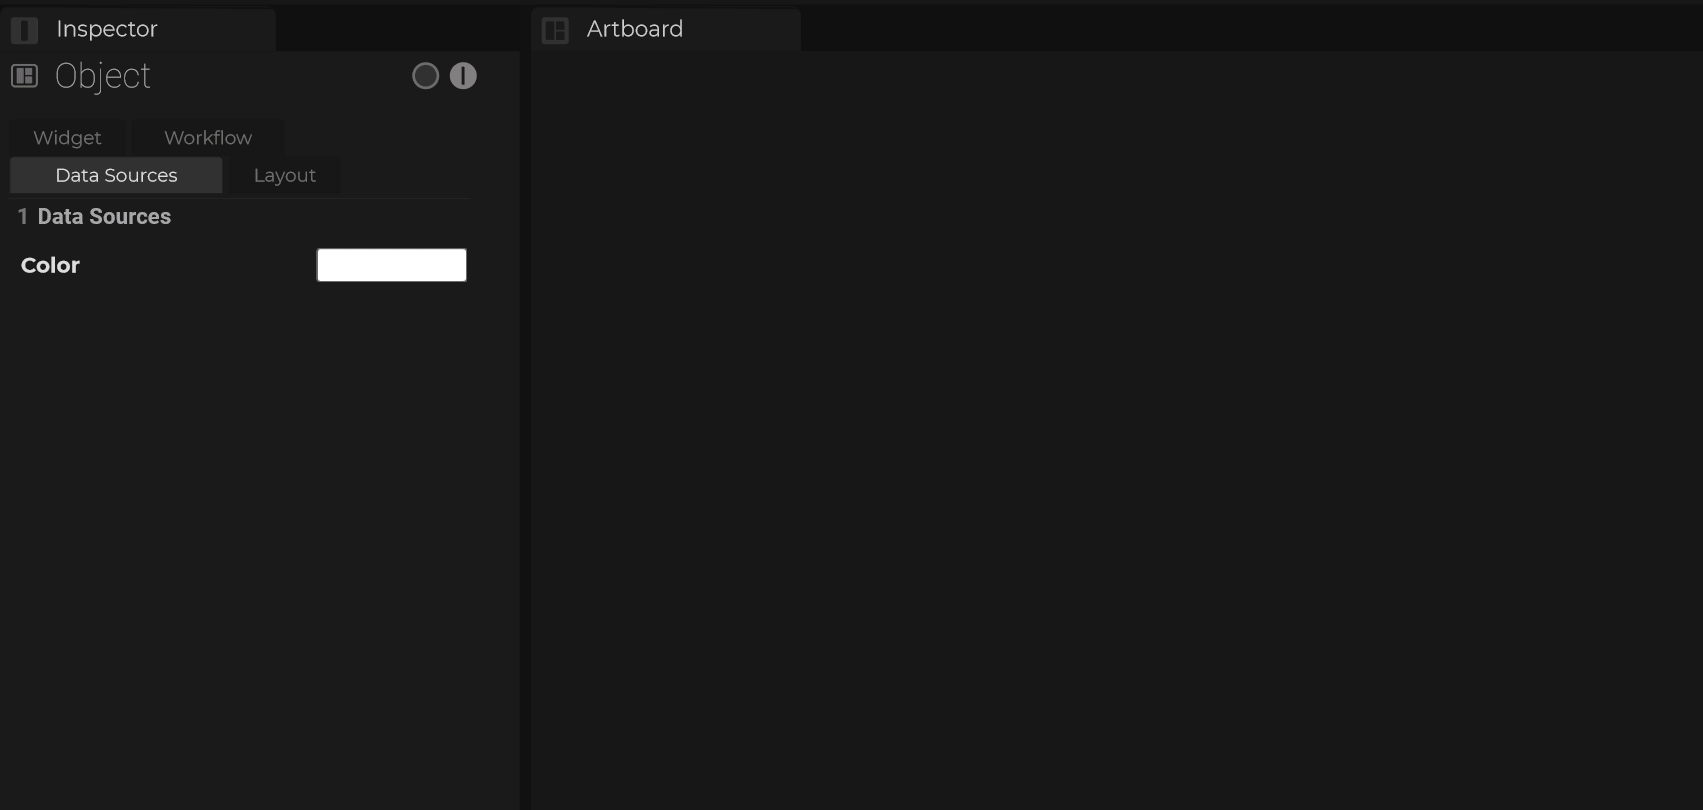
Task: Select the Data Sources tab
Action: 116,175
